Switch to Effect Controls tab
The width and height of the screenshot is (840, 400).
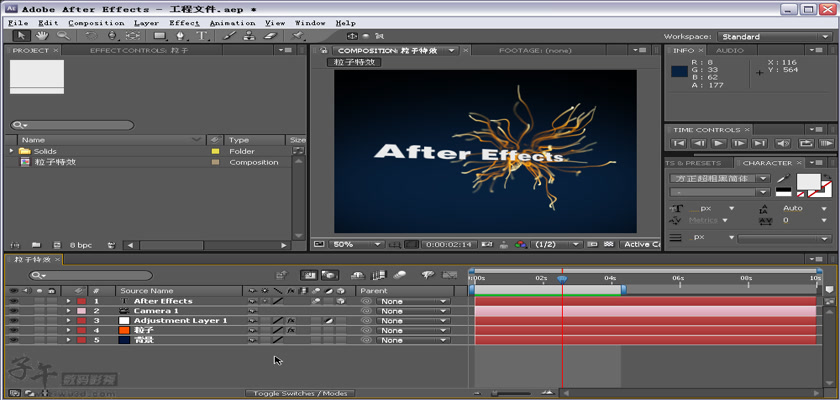click(138, 50)
